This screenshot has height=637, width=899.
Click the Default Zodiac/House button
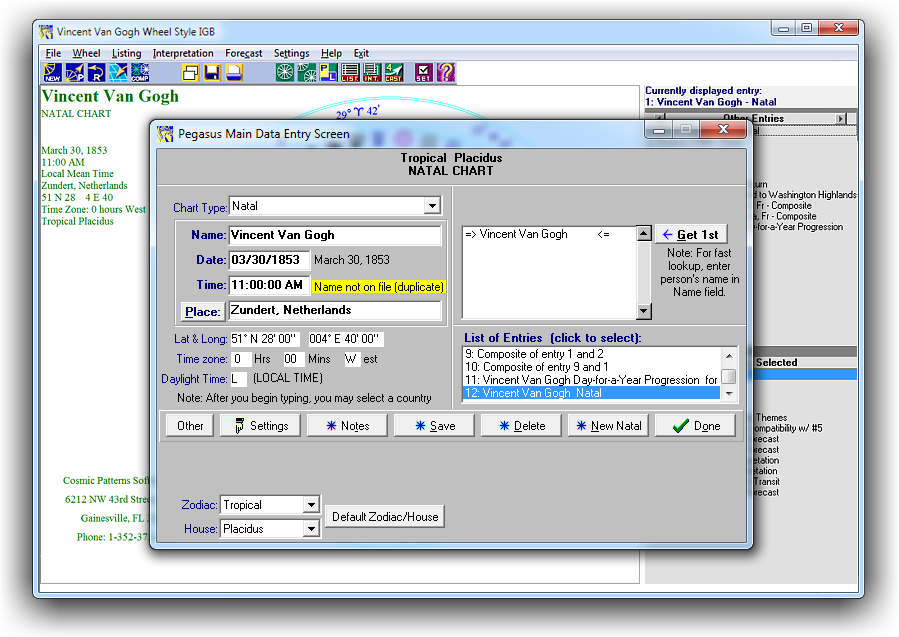point(384,517)
